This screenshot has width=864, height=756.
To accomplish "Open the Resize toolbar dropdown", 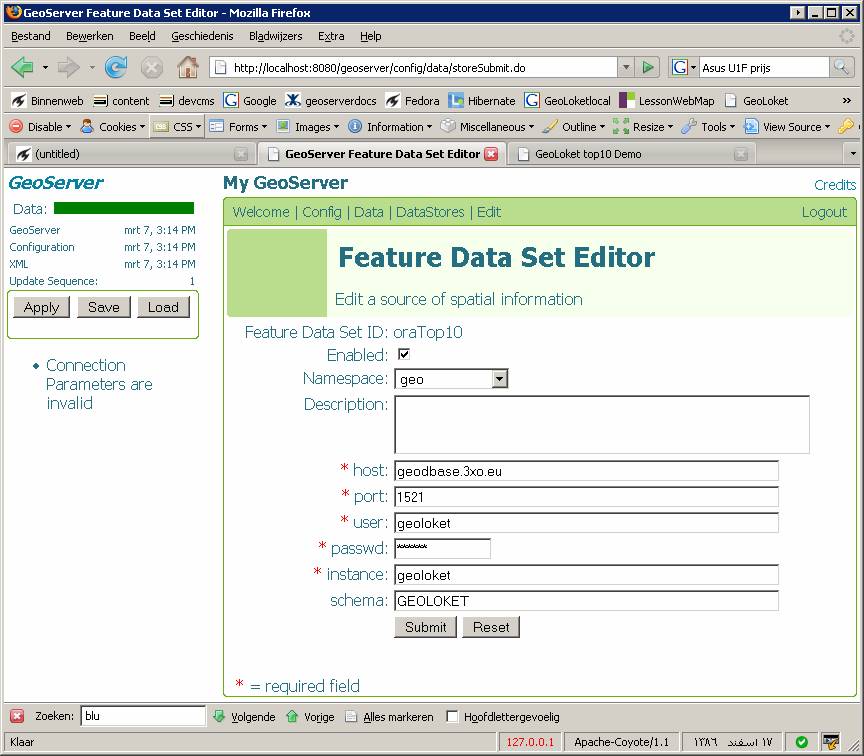I will pyautogui.click(x=643, y=127).
